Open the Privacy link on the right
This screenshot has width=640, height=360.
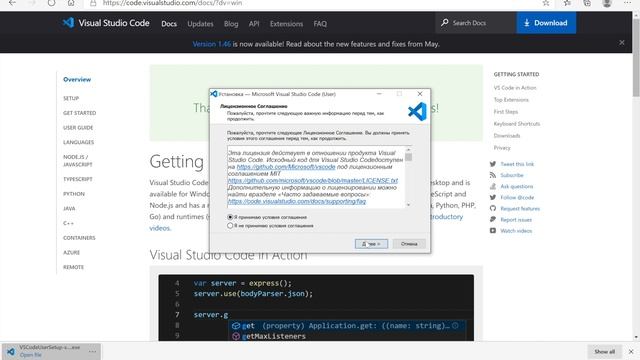coord(502,148)
